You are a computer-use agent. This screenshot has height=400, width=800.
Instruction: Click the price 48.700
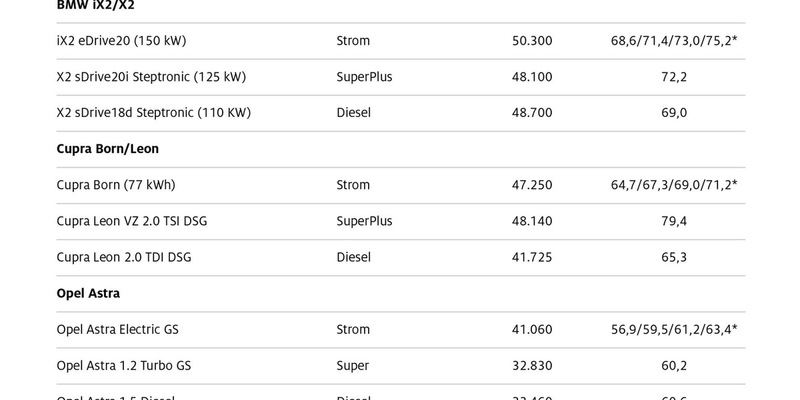coord(530,113)
